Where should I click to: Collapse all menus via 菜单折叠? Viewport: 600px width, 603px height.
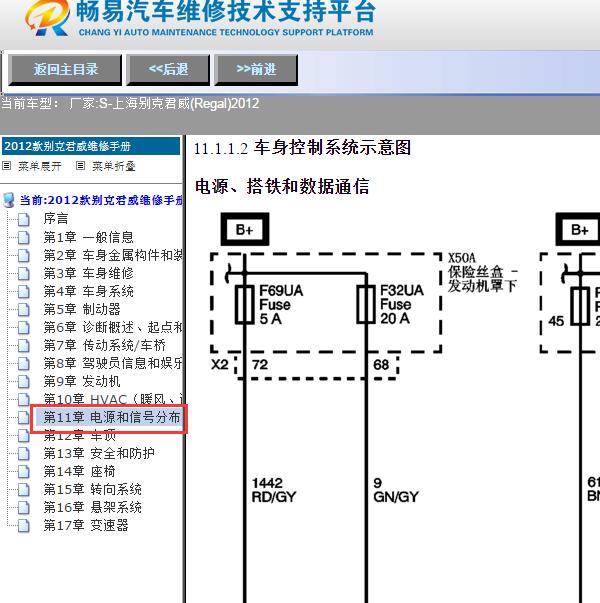tap(114, 166)
